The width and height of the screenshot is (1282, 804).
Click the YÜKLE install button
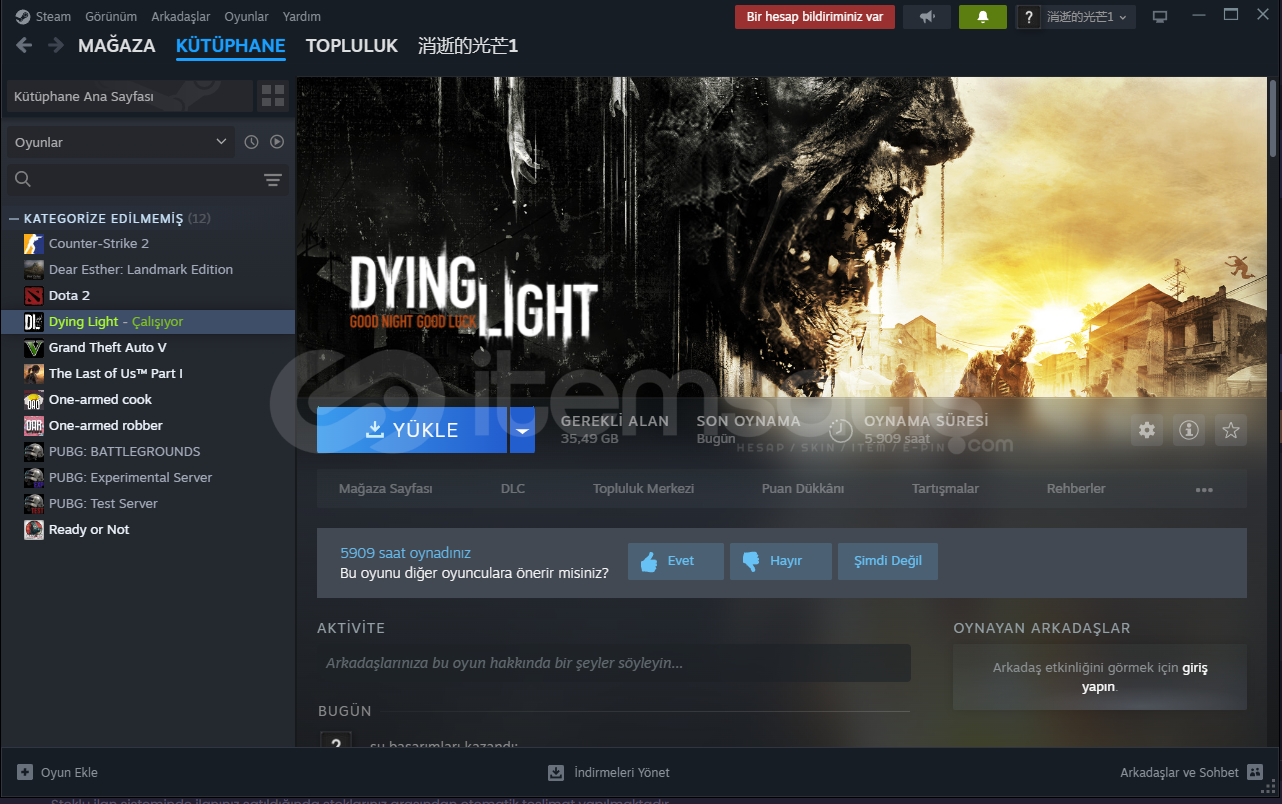pyautogui.click(x=412, y=430)
